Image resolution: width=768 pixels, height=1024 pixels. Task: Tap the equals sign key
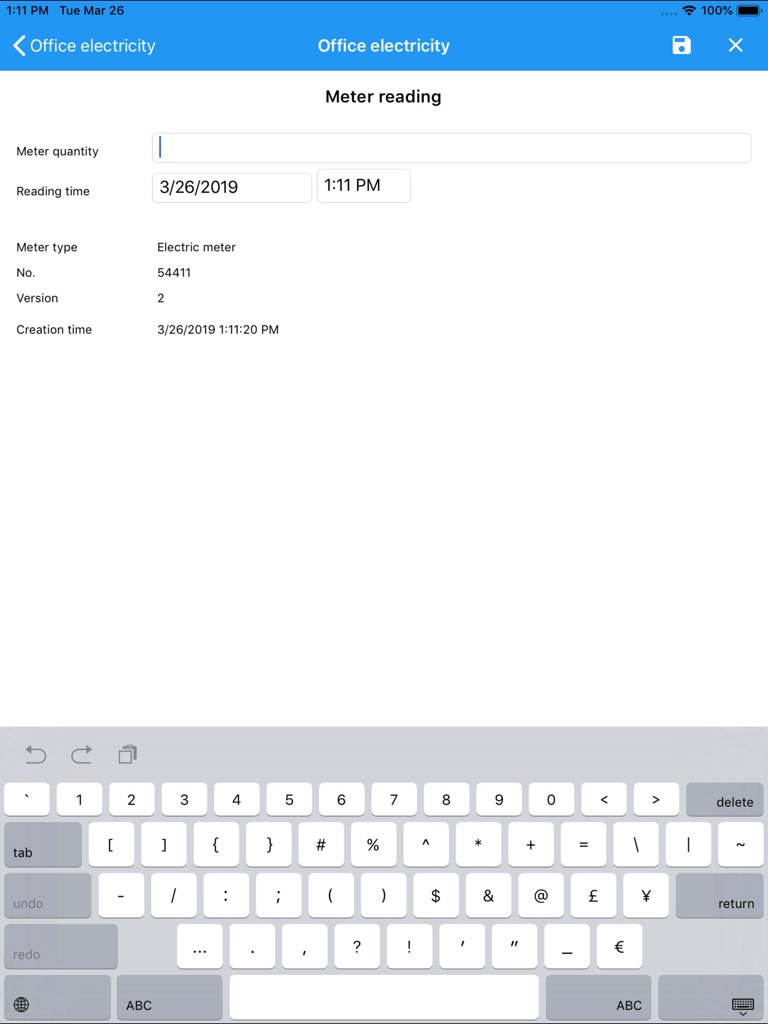coord(583,844)
